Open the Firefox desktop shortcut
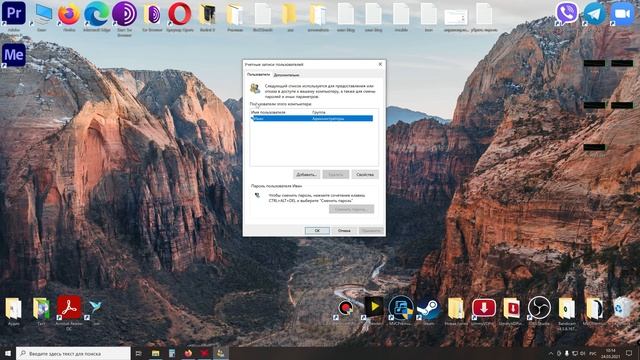Viewport: 640px width, 360px height. pyautogui.click(x=69, y=13)
